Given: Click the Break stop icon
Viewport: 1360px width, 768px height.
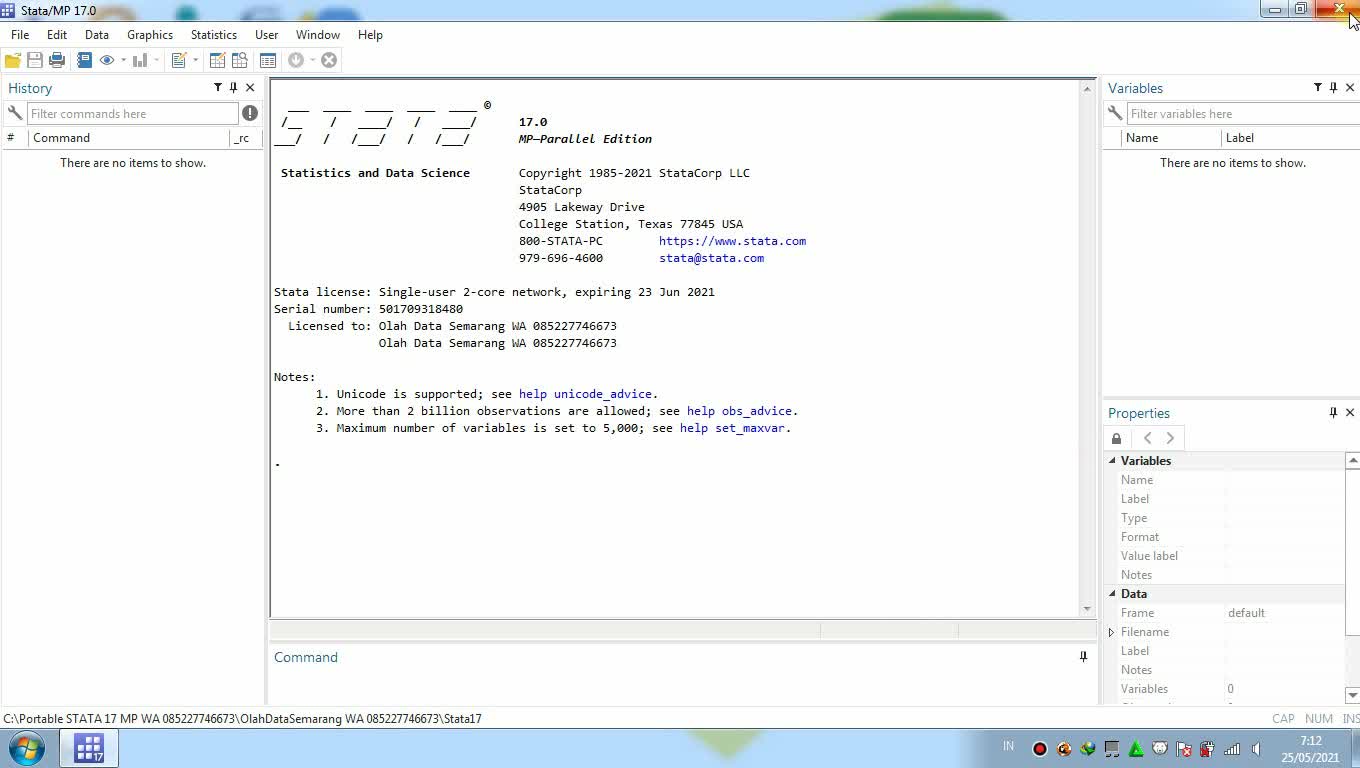Looking at the screenshot, I should (x=329, y=60).
